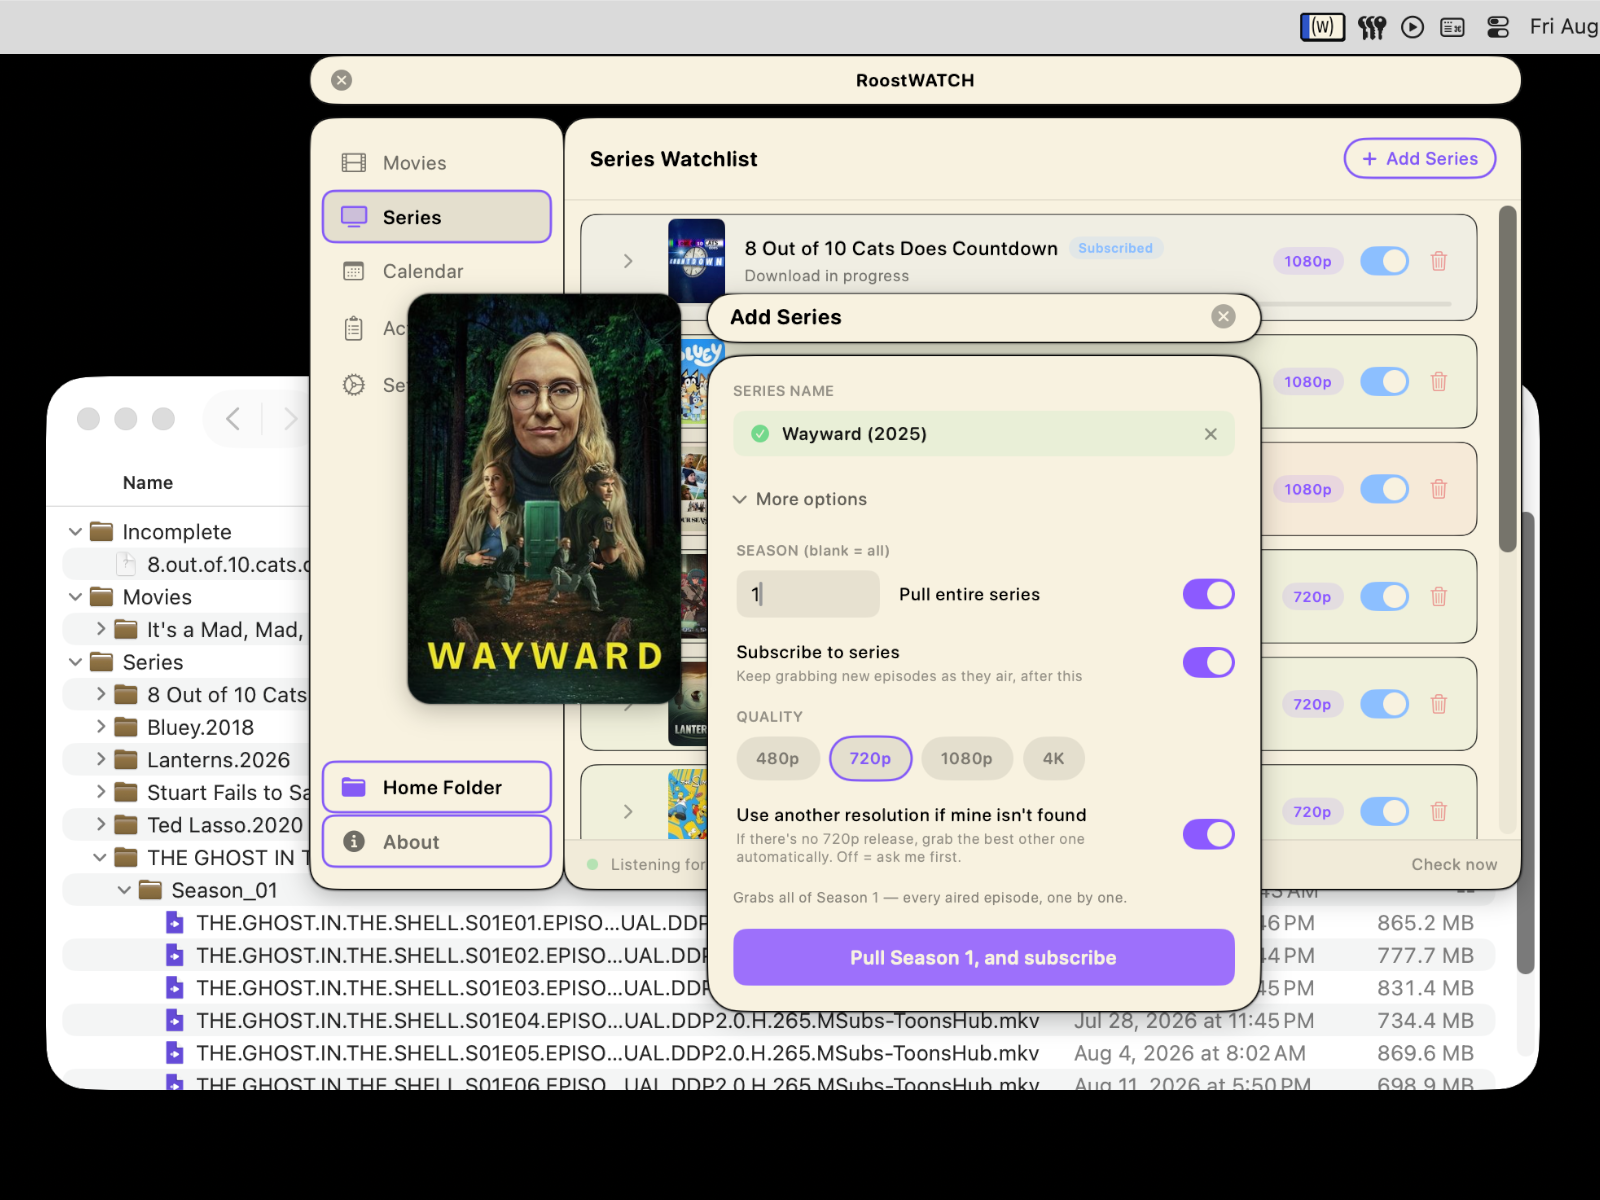
Task: Click 8 Out of 10 Cats poster thumbnail
Action: click(697, 260)
